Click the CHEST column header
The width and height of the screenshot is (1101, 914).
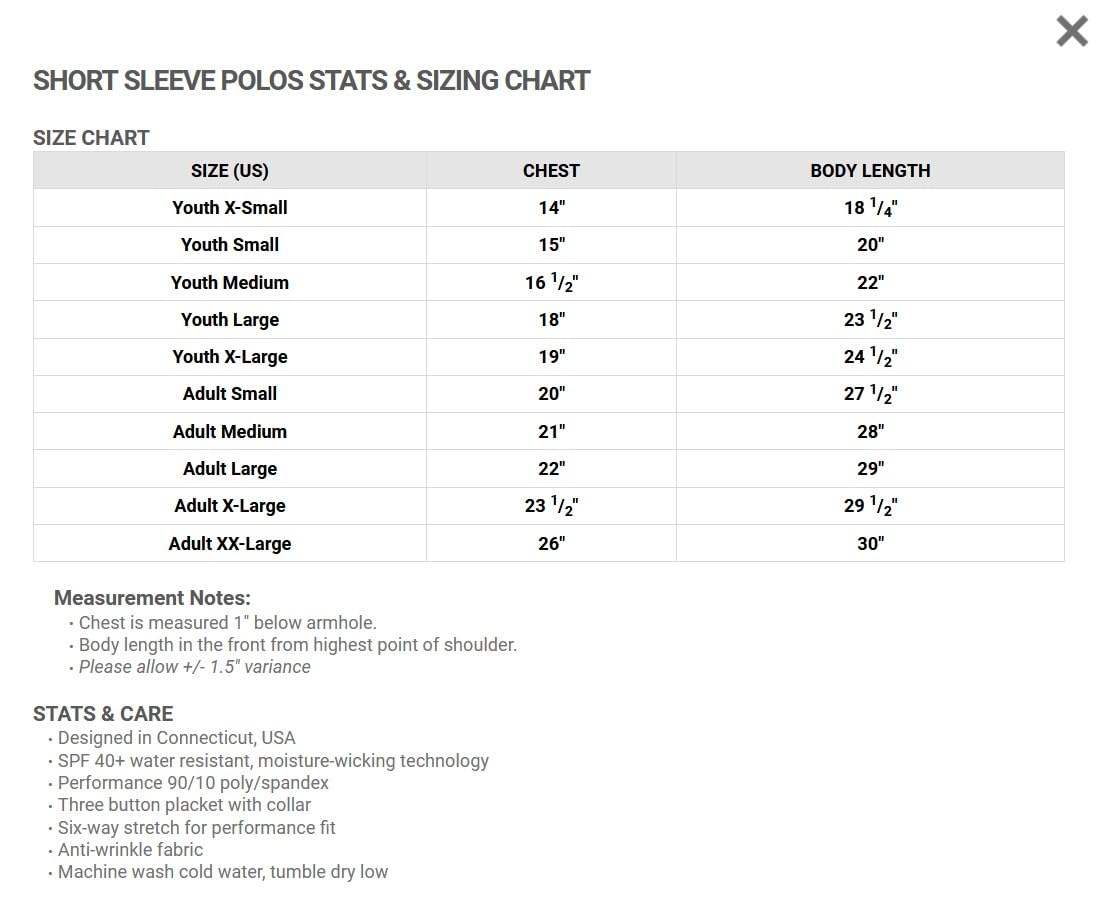tap(551, 171)
